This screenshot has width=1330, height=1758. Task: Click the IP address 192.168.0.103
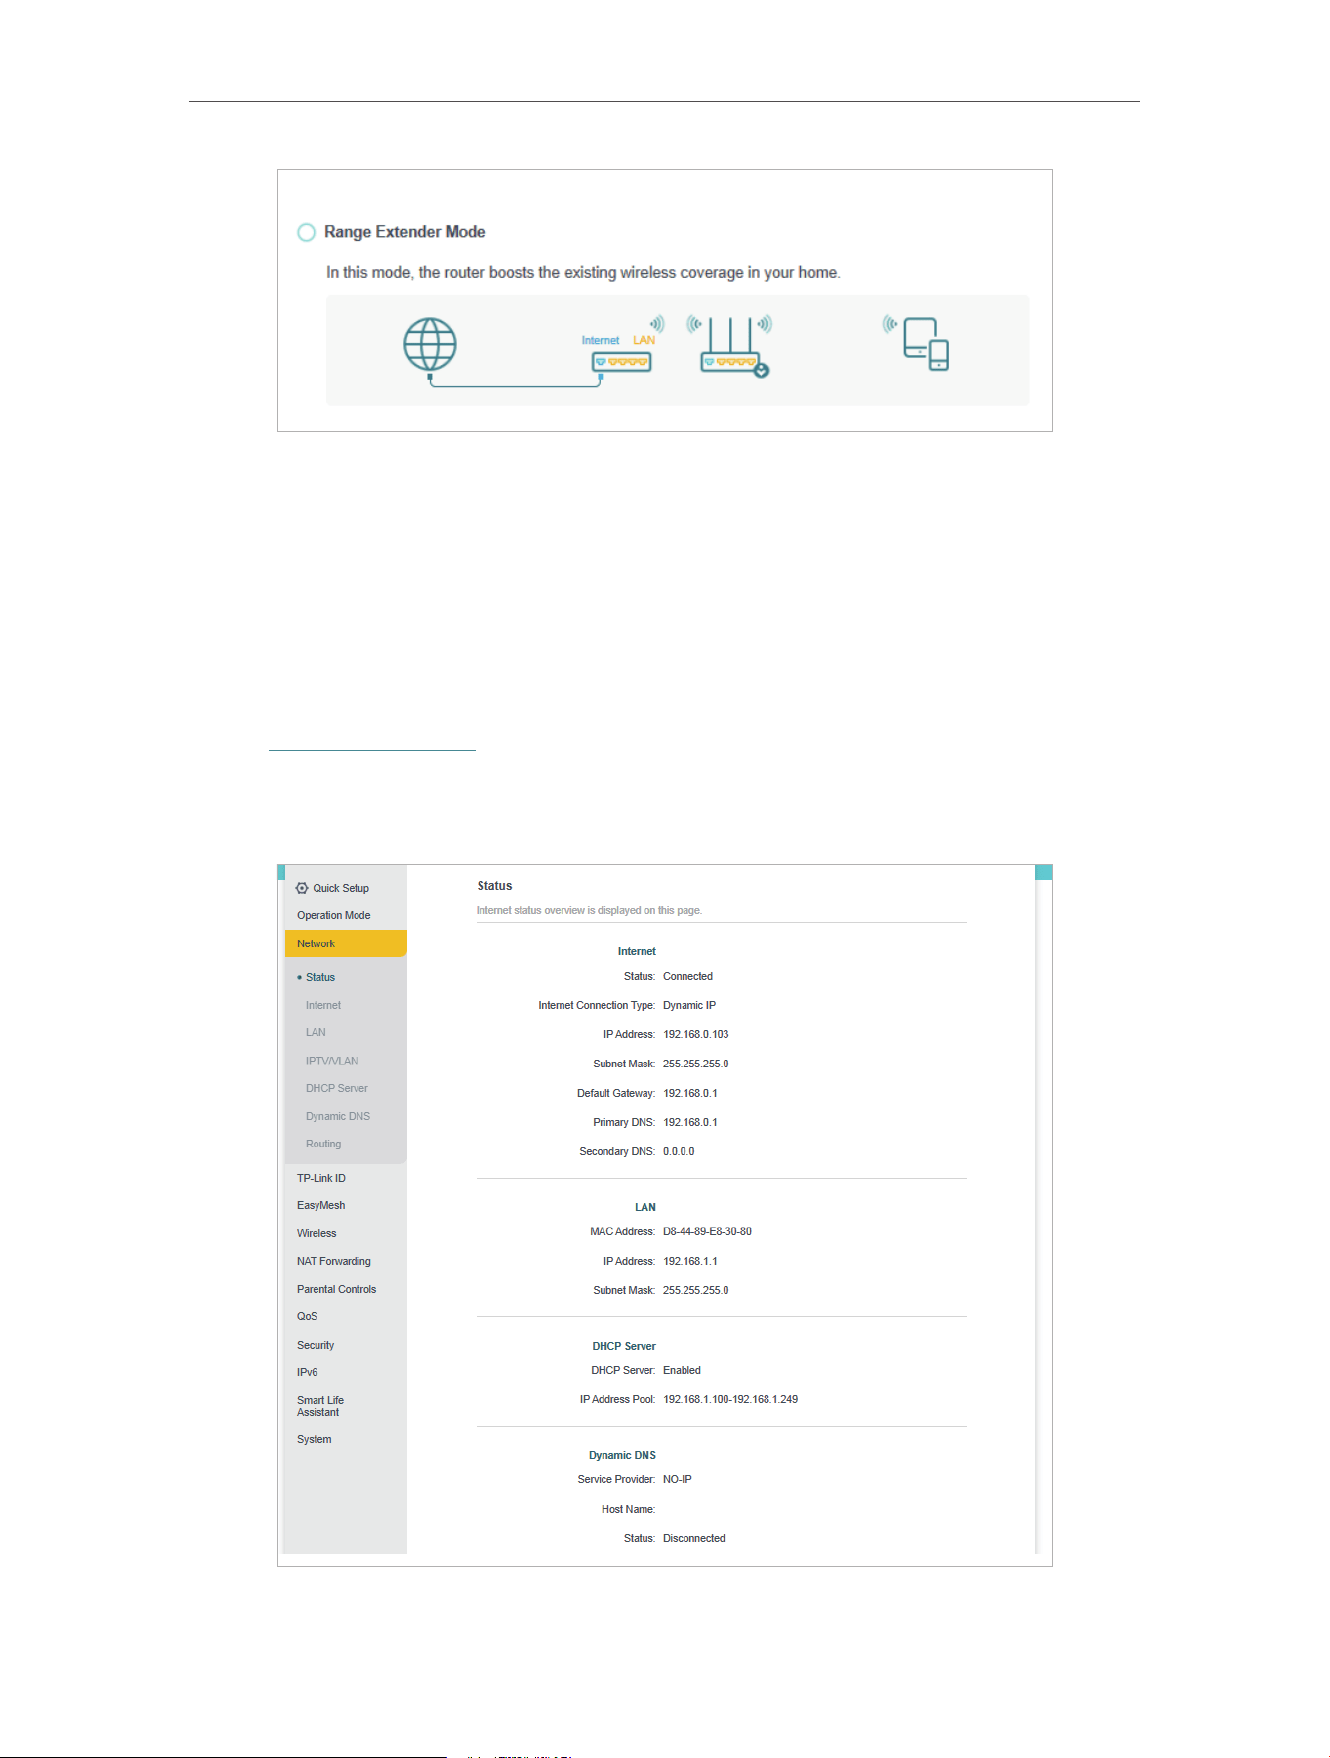point(696,1034)
